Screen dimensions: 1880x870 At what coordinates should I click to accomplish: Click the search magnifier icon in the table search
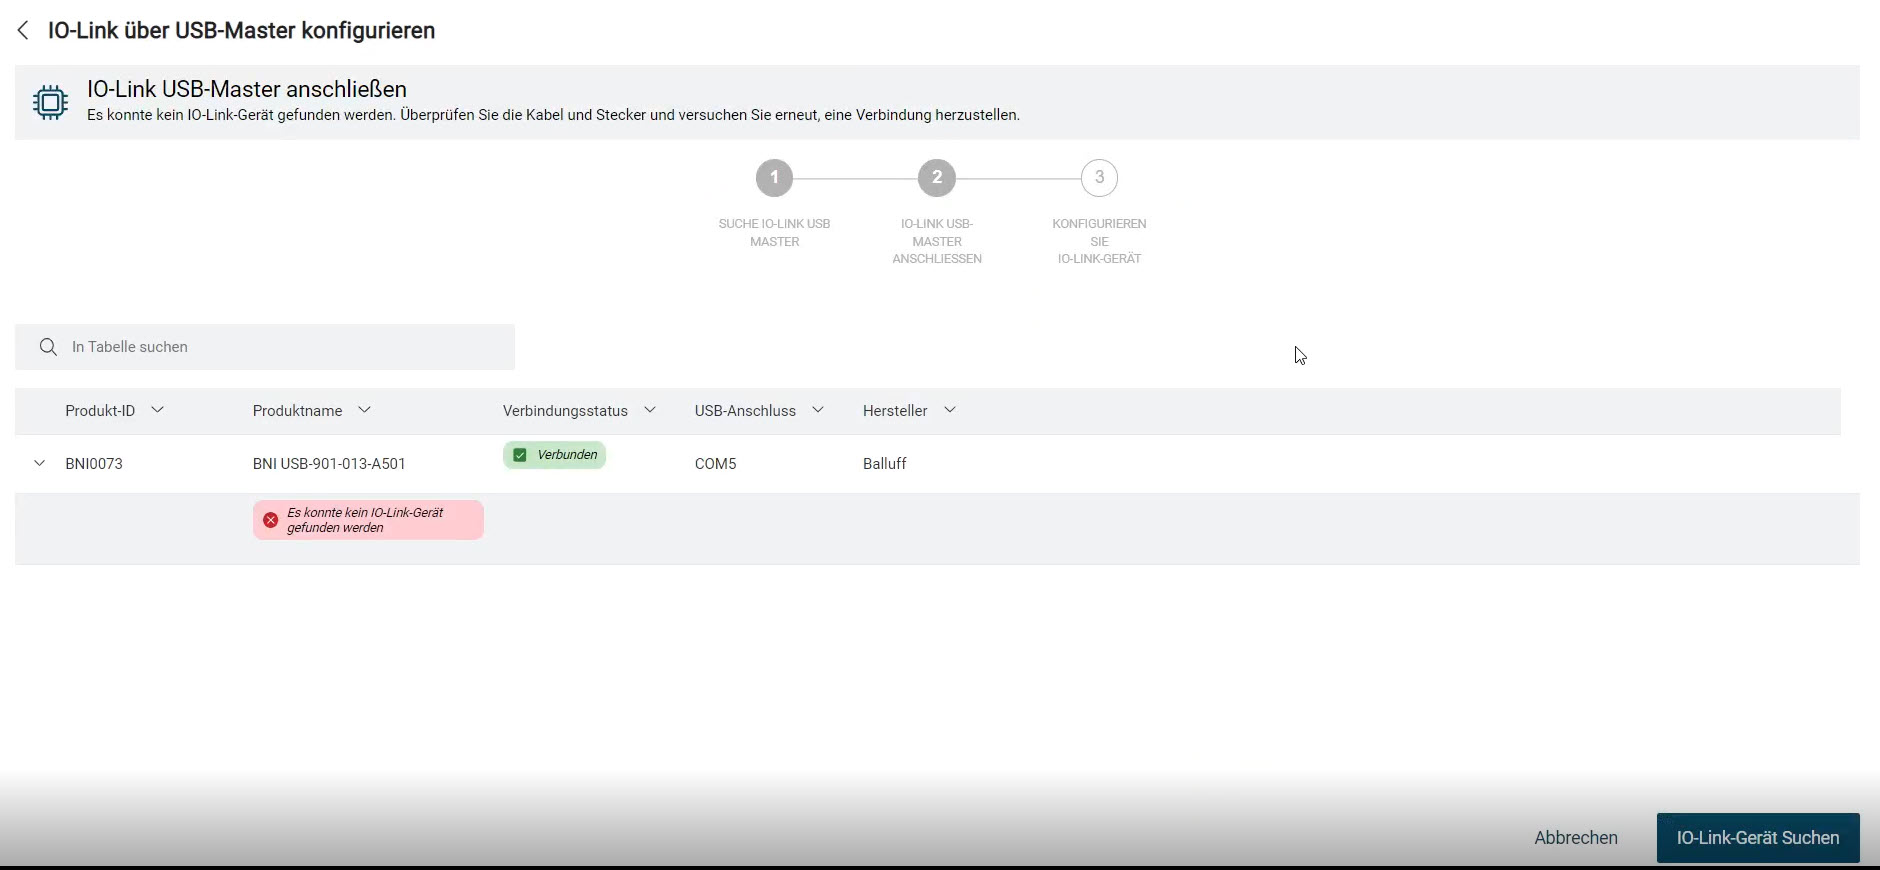point(48,347)
